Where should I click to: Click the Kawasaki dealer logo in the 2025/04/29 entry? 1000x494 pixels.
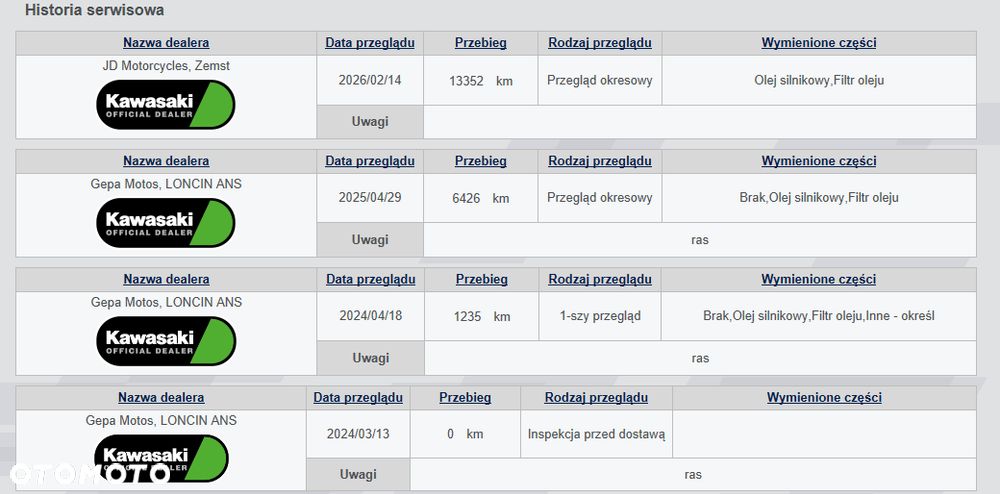166,223
